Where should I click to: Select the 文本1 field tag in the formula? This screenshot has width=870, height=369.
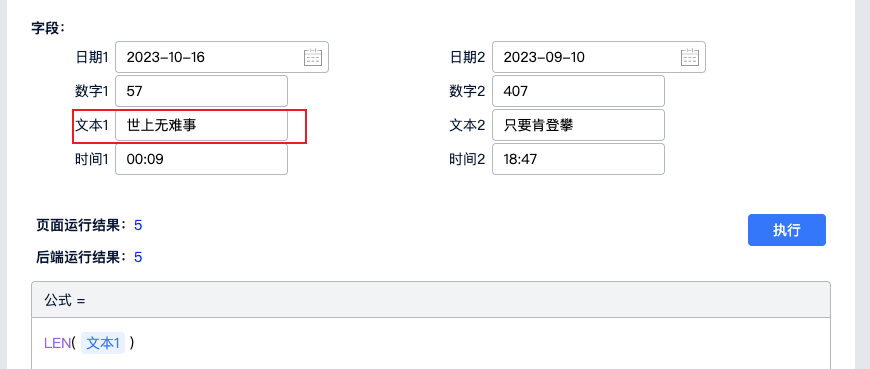(x=103, y=343)
